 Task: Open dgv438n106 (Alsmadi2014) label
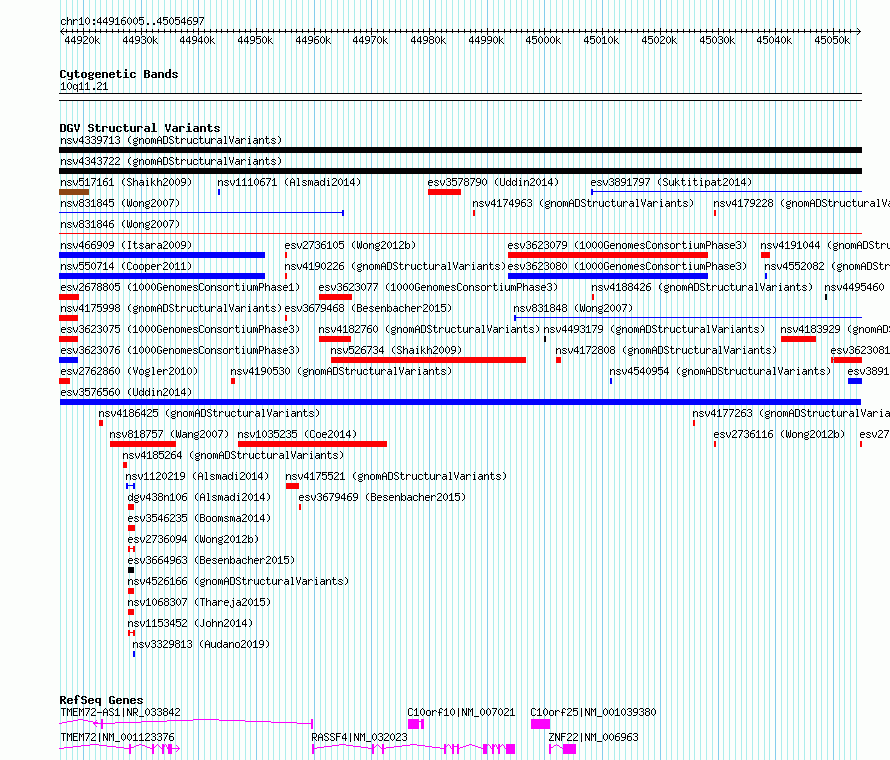pyautogui.click(x=199, y=497)
